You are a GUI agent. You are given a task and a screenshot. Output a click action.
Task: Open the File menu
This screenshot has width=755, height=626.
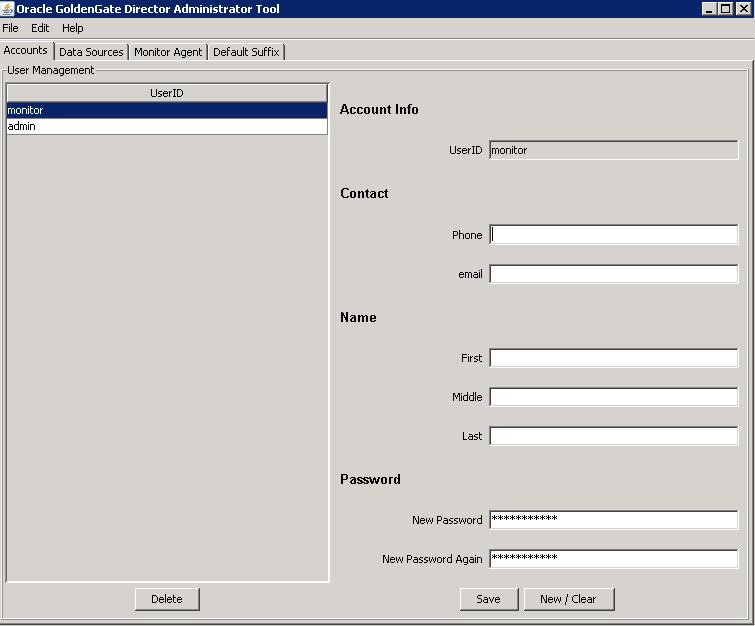(11, 28)
